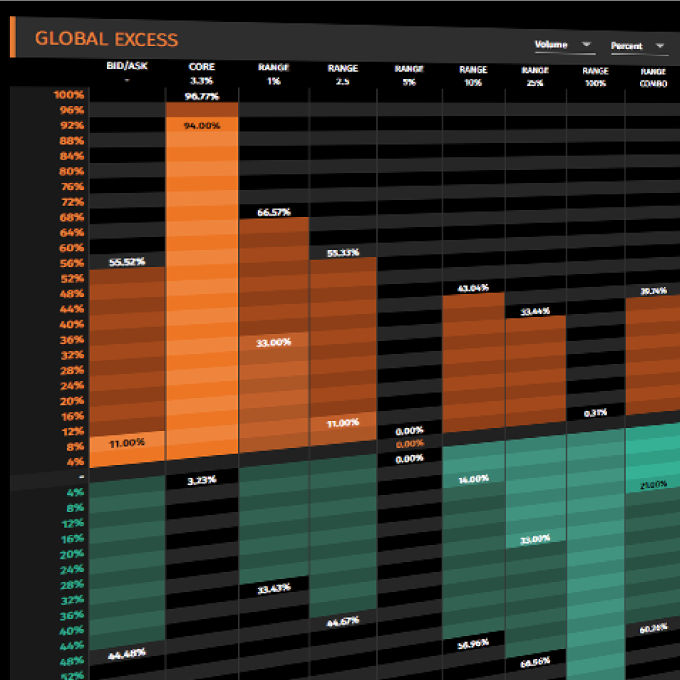680x680 pixels.
Task: Click the 80% axis label
Action: point(72,171)
